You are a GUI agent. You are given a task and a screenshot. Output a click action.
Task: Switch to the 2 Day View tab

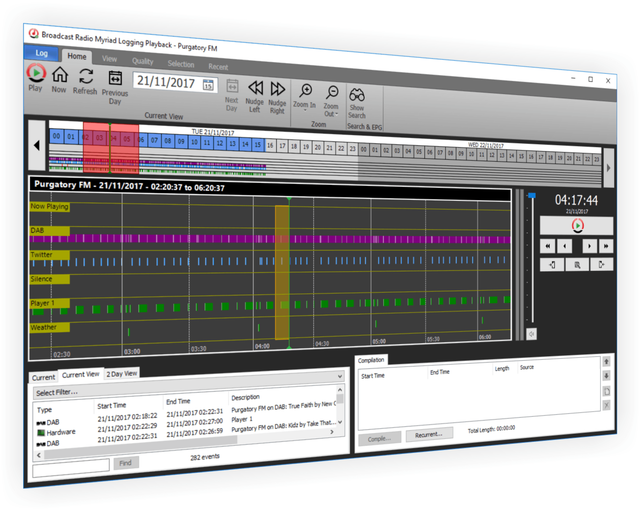pyautogui.click(x=122, y=373)
